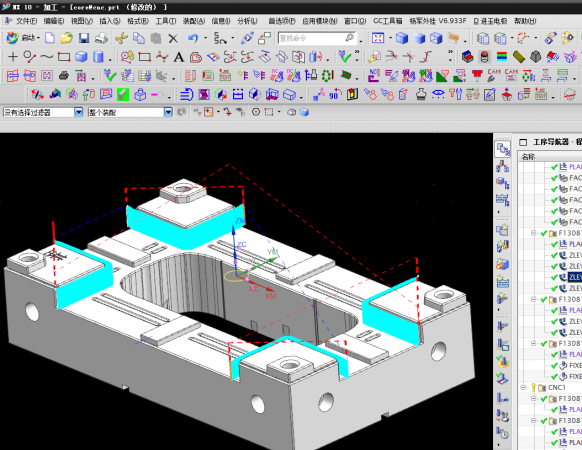582x450 pixels.
Task: Select the CNC1 tree node
Action: pyautogui.click(x=556, y=388)
